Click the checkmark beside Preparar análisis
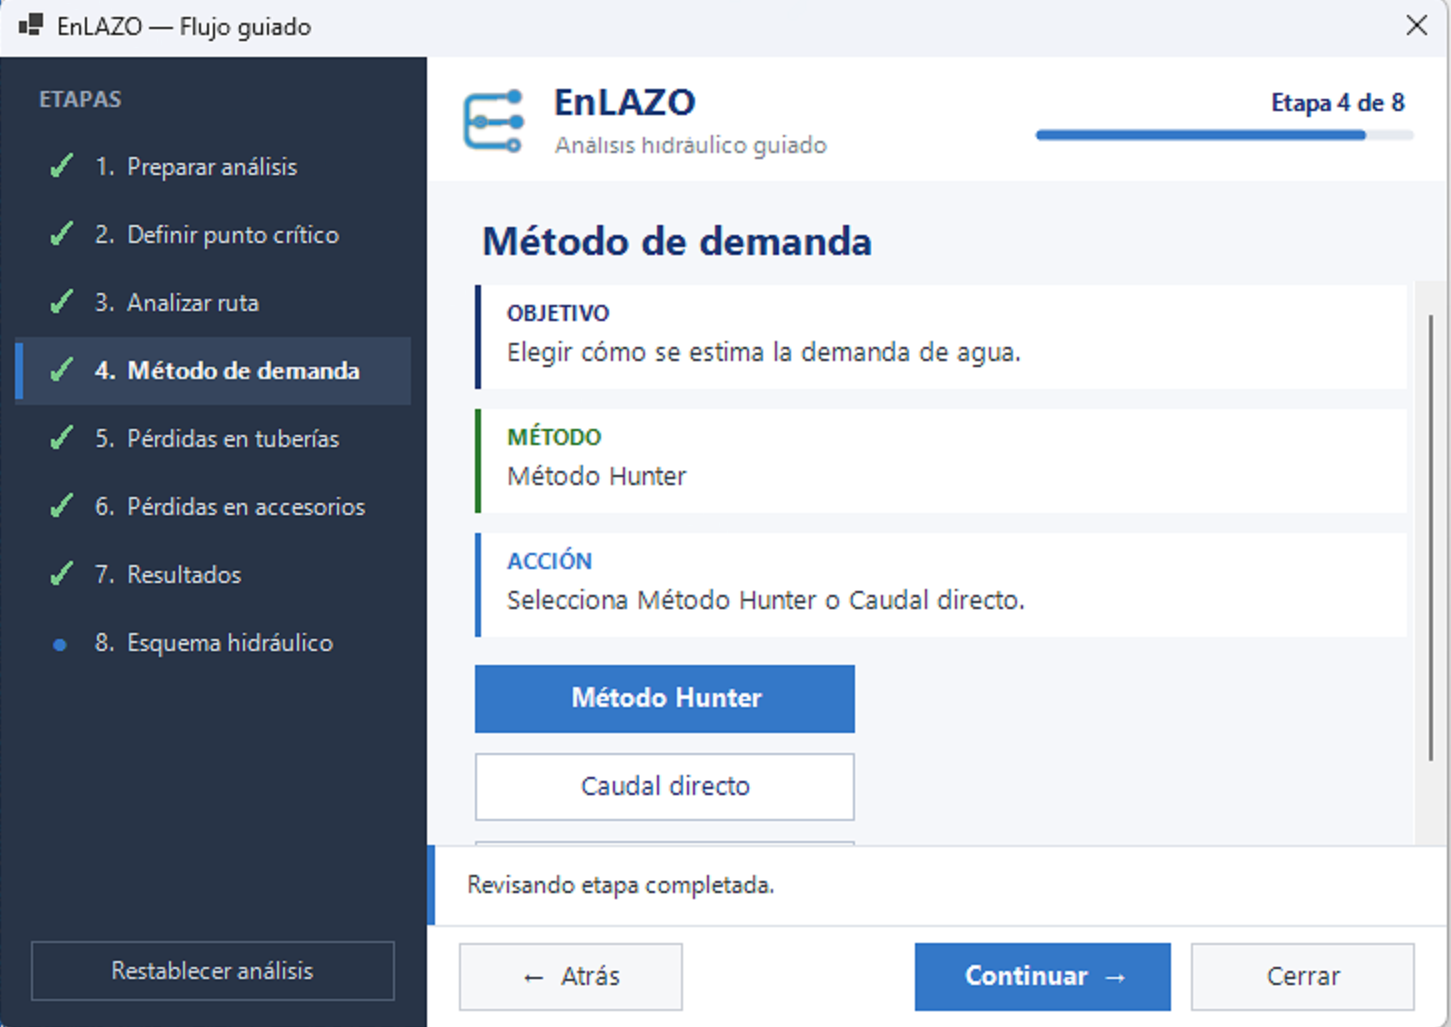1451x1027 pixels. 62,166
